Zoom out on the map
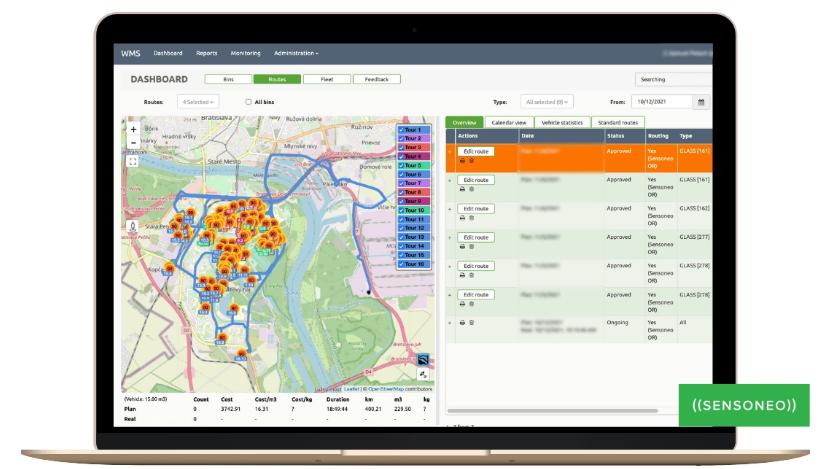821x469 pixels. 134,143
